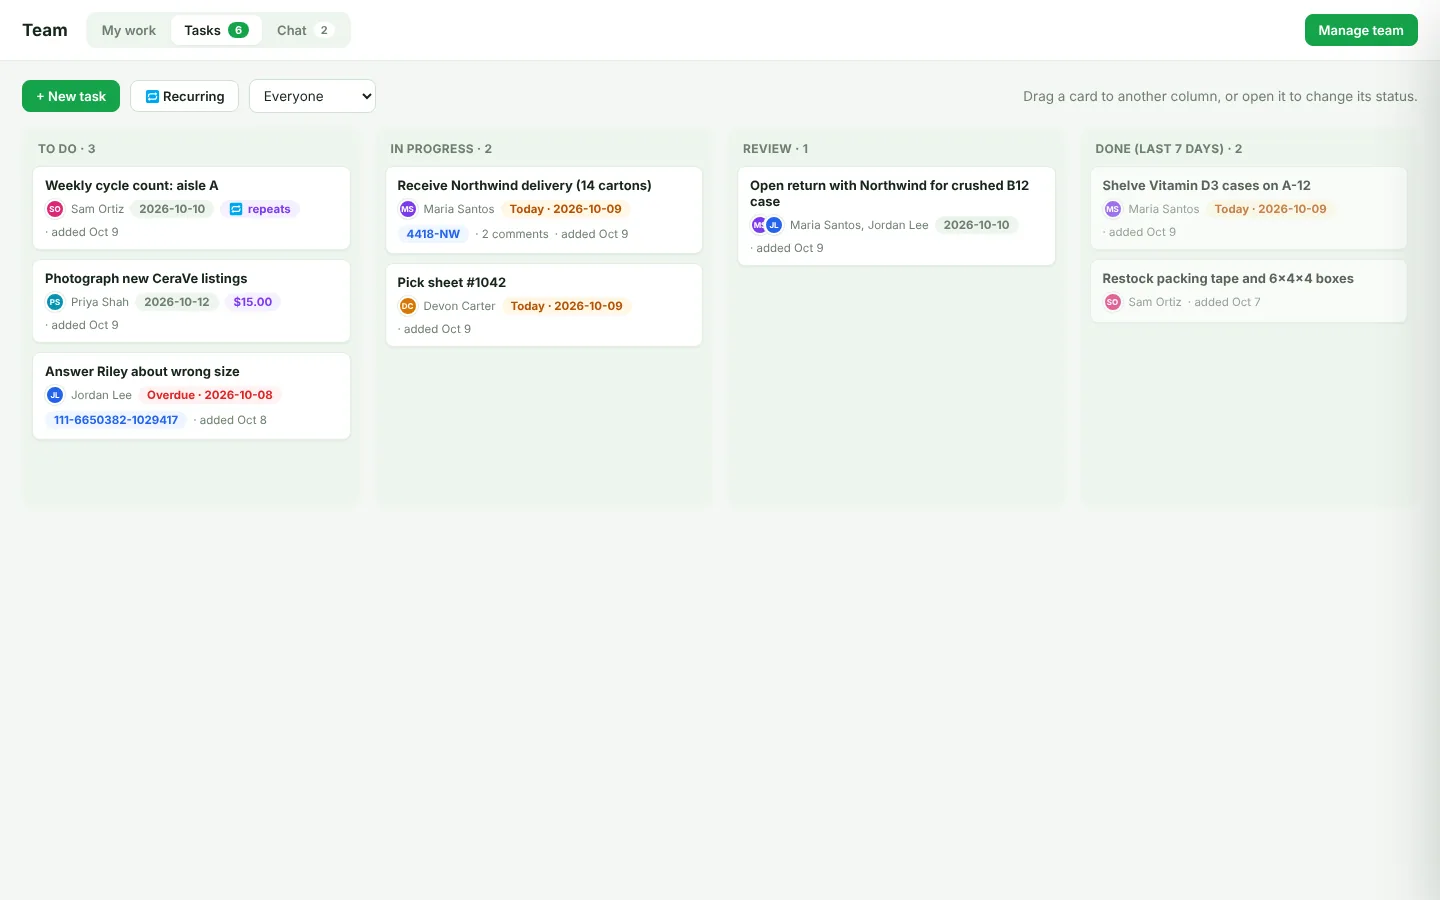Open the Recurring tasks button
Image resolution: width=1440 pixels, height=900 pixels.
(184, 96)
